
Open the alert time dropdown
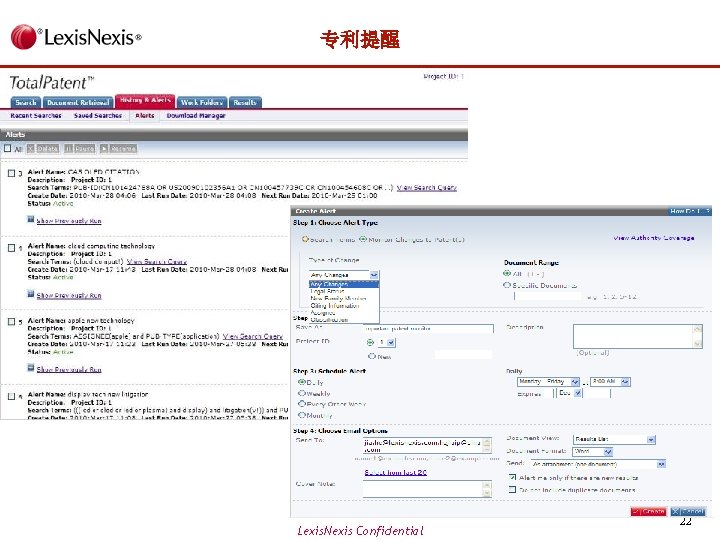point(610,382)
